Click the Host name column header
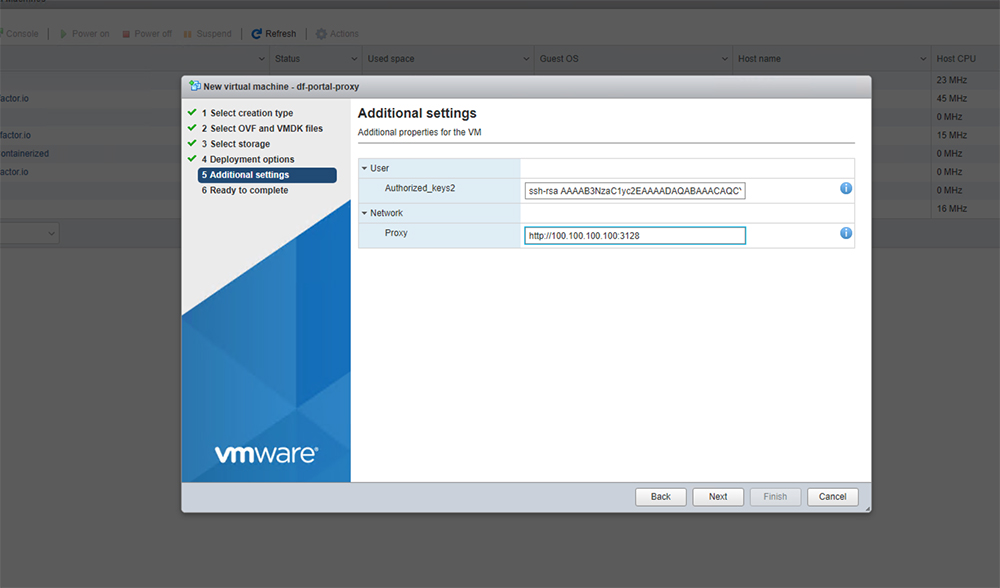 (759, 59)
